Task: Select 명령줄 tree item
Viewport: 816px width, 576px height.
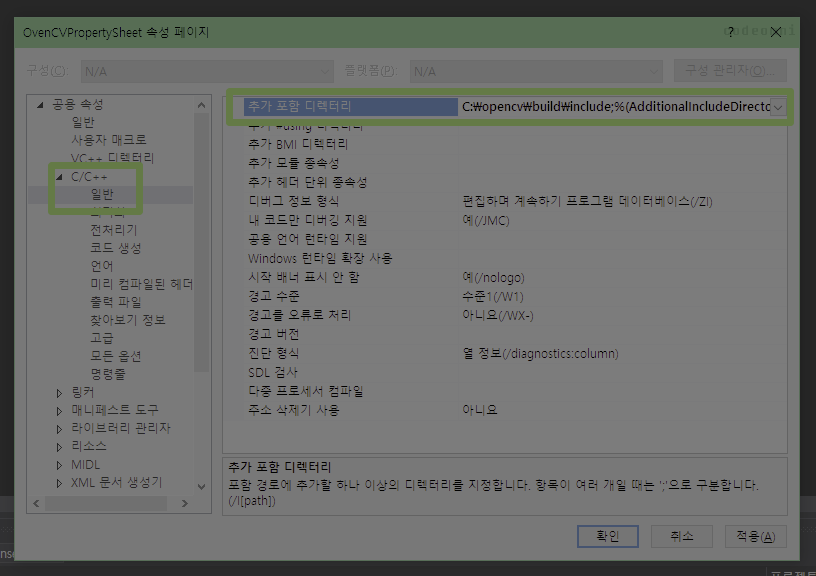Action: [108, 374]
